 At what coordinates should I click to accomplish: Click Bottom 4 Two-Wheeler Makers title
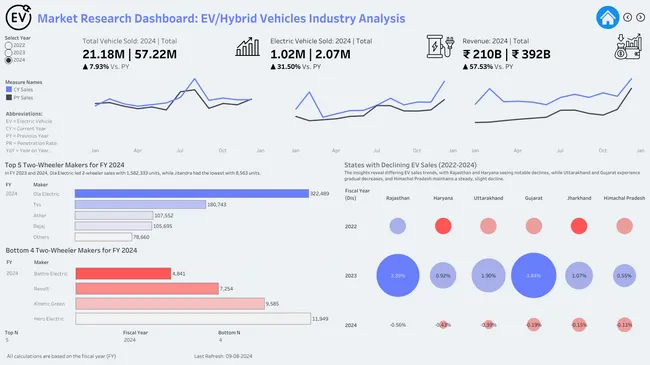(x=71, y=250)
